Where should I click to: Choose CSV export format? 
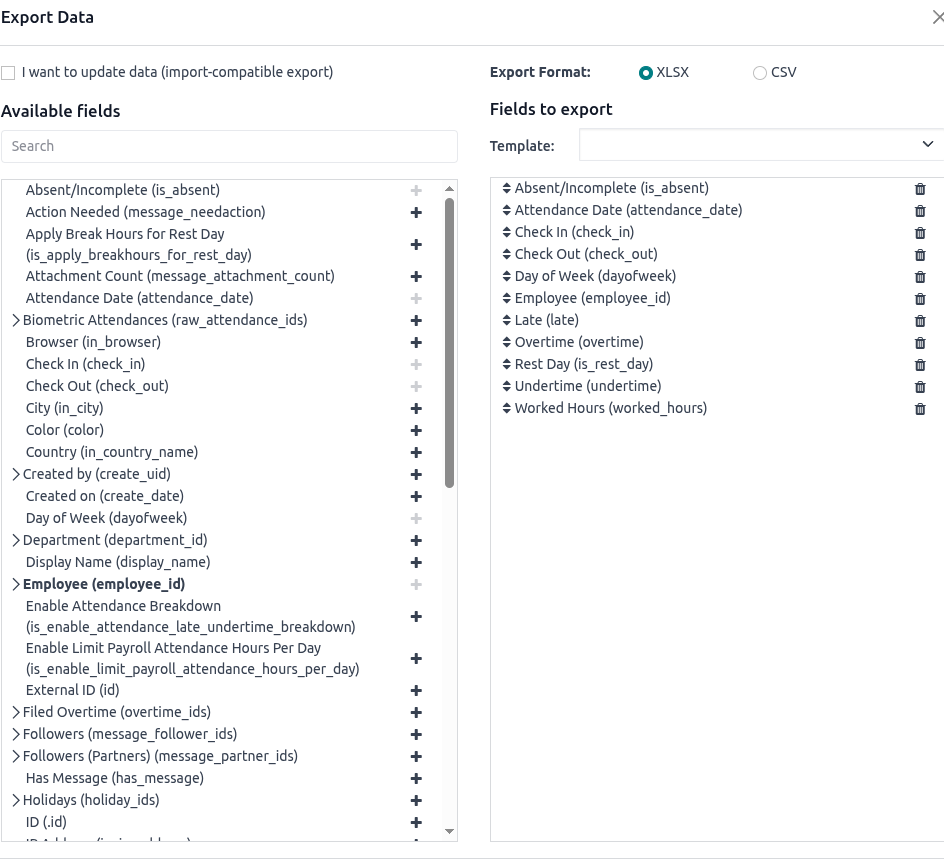click(x=760, y=73)
